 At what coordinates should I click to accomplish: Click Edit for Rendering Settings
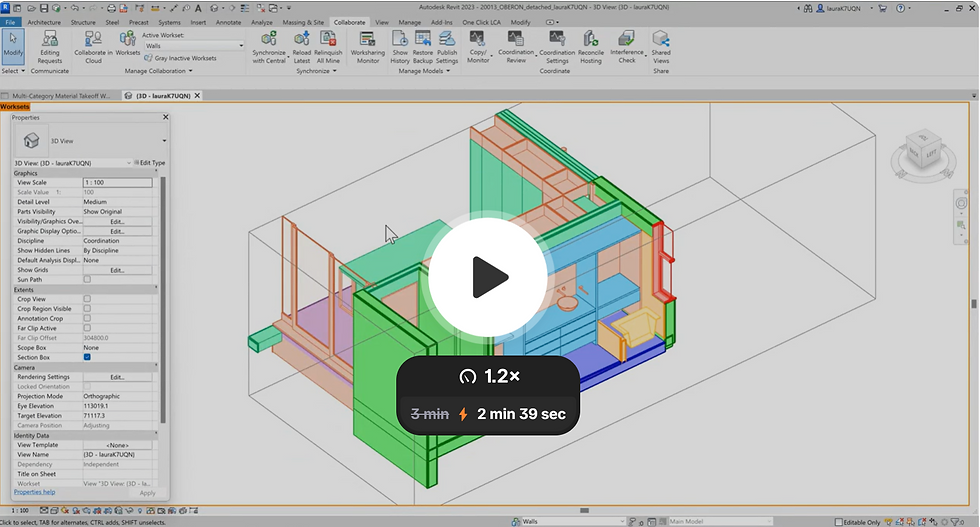coord(118,377)
